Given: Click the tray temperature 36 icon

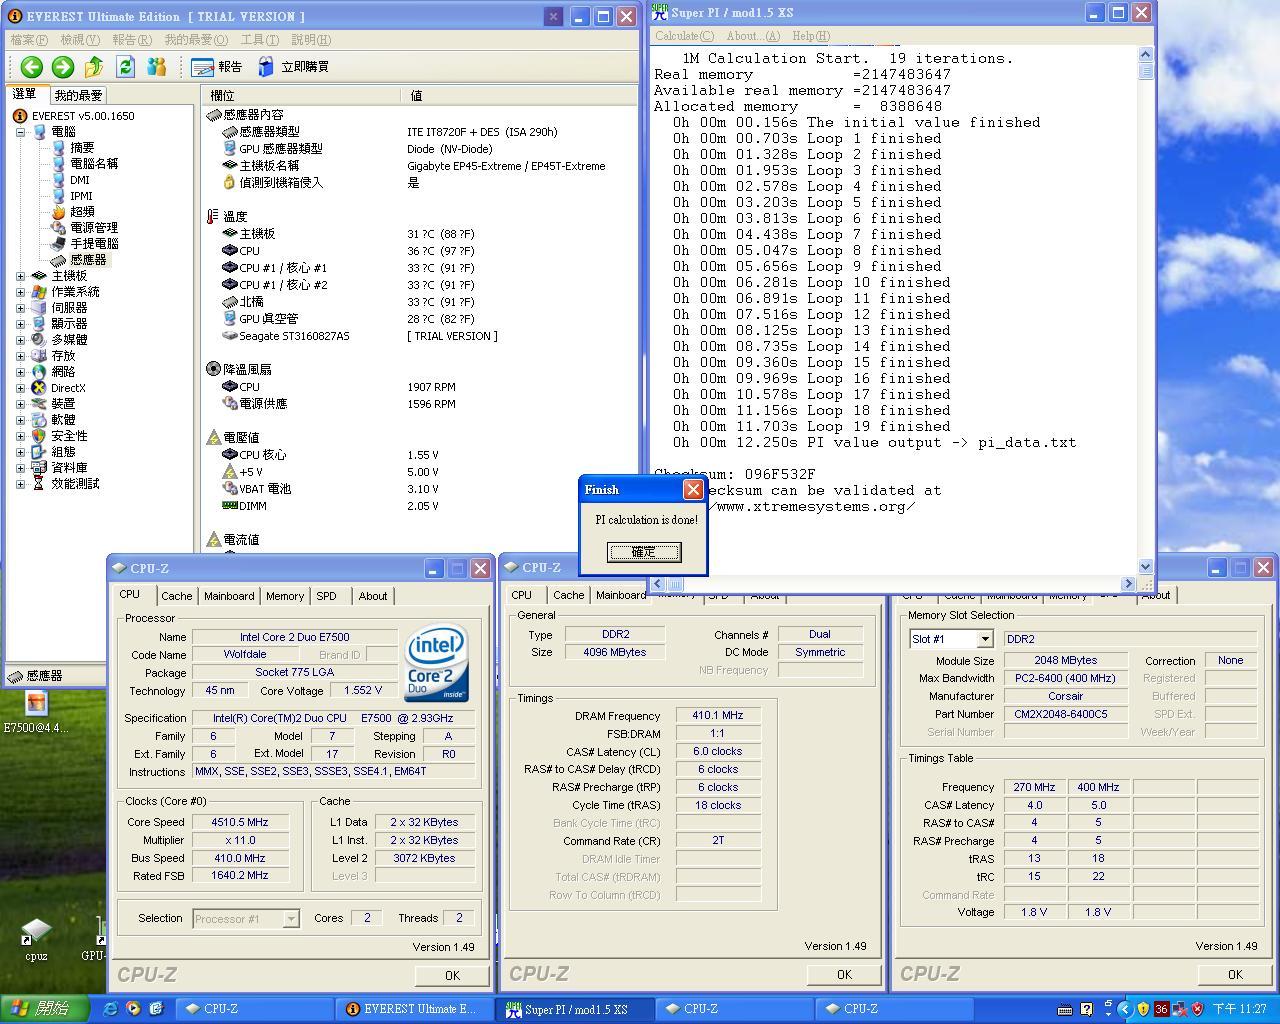Looking at the screenshot, I should pyautogui.click(x=1161, y=1009).
